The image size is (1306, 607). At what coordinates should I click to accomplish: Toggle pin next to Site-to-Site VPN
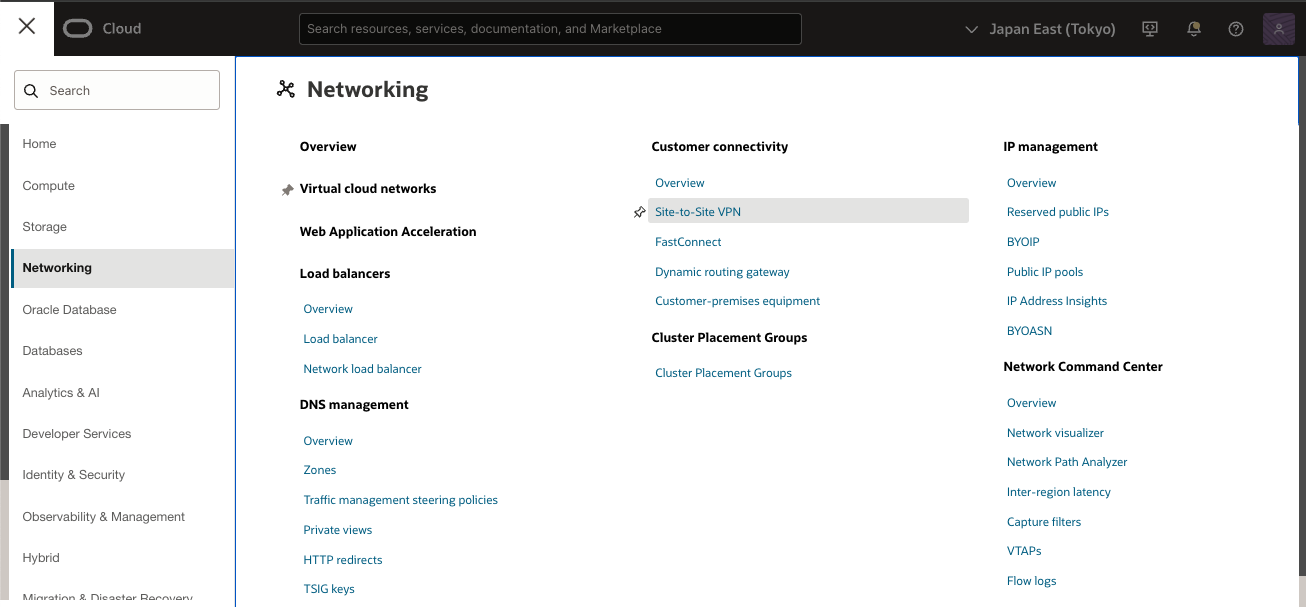click(x=640, y=212)
